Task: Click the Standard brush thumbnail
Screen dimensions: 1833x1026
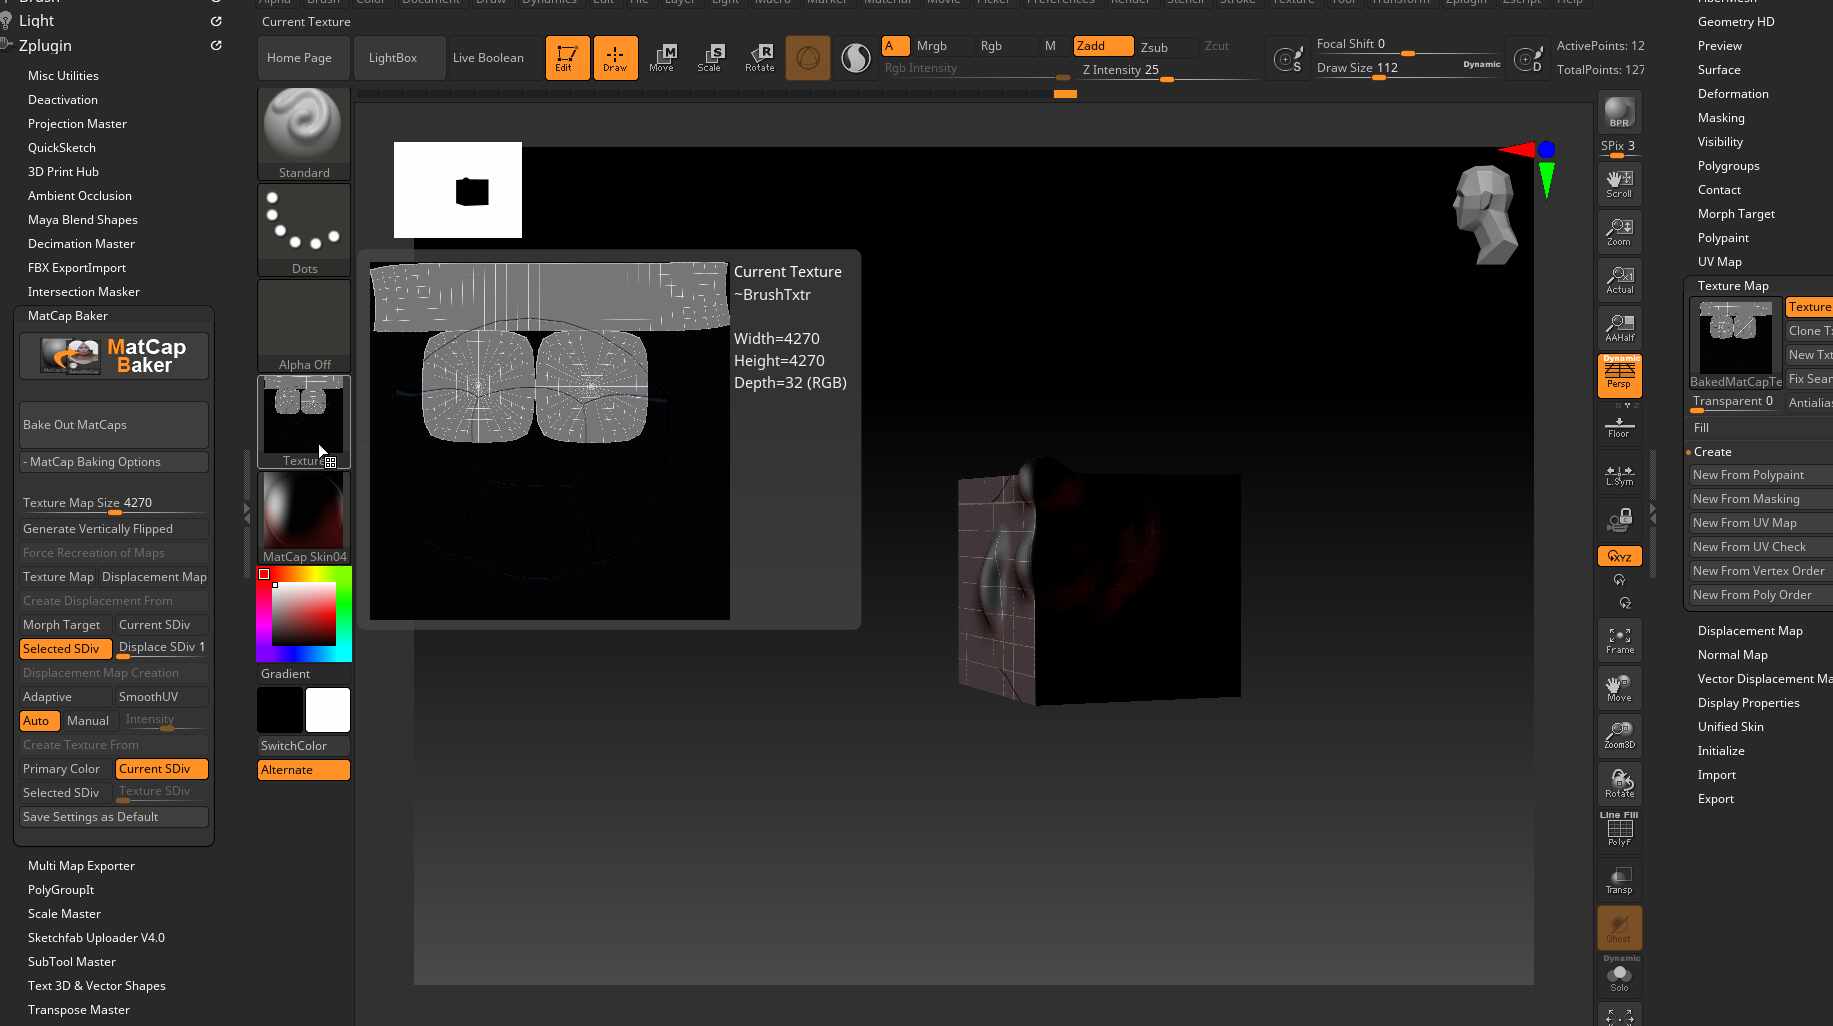Action: click(x=304, y=133)
